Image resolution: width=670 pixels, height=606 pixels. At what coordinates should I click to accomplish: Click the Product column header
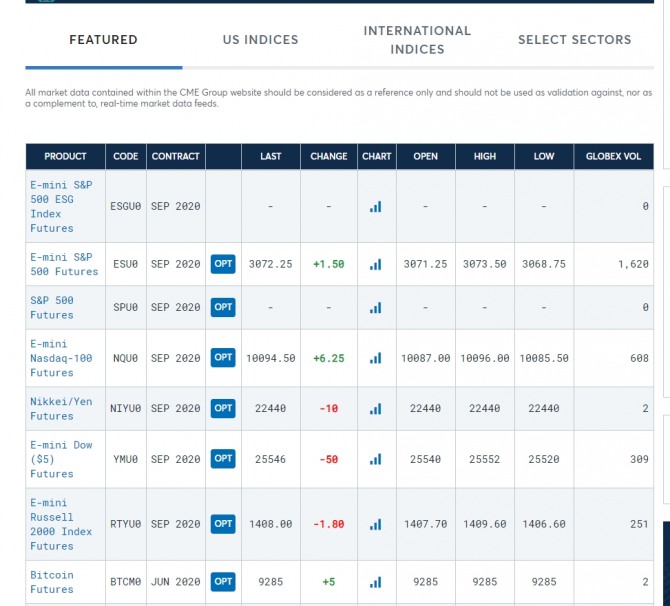65,156
